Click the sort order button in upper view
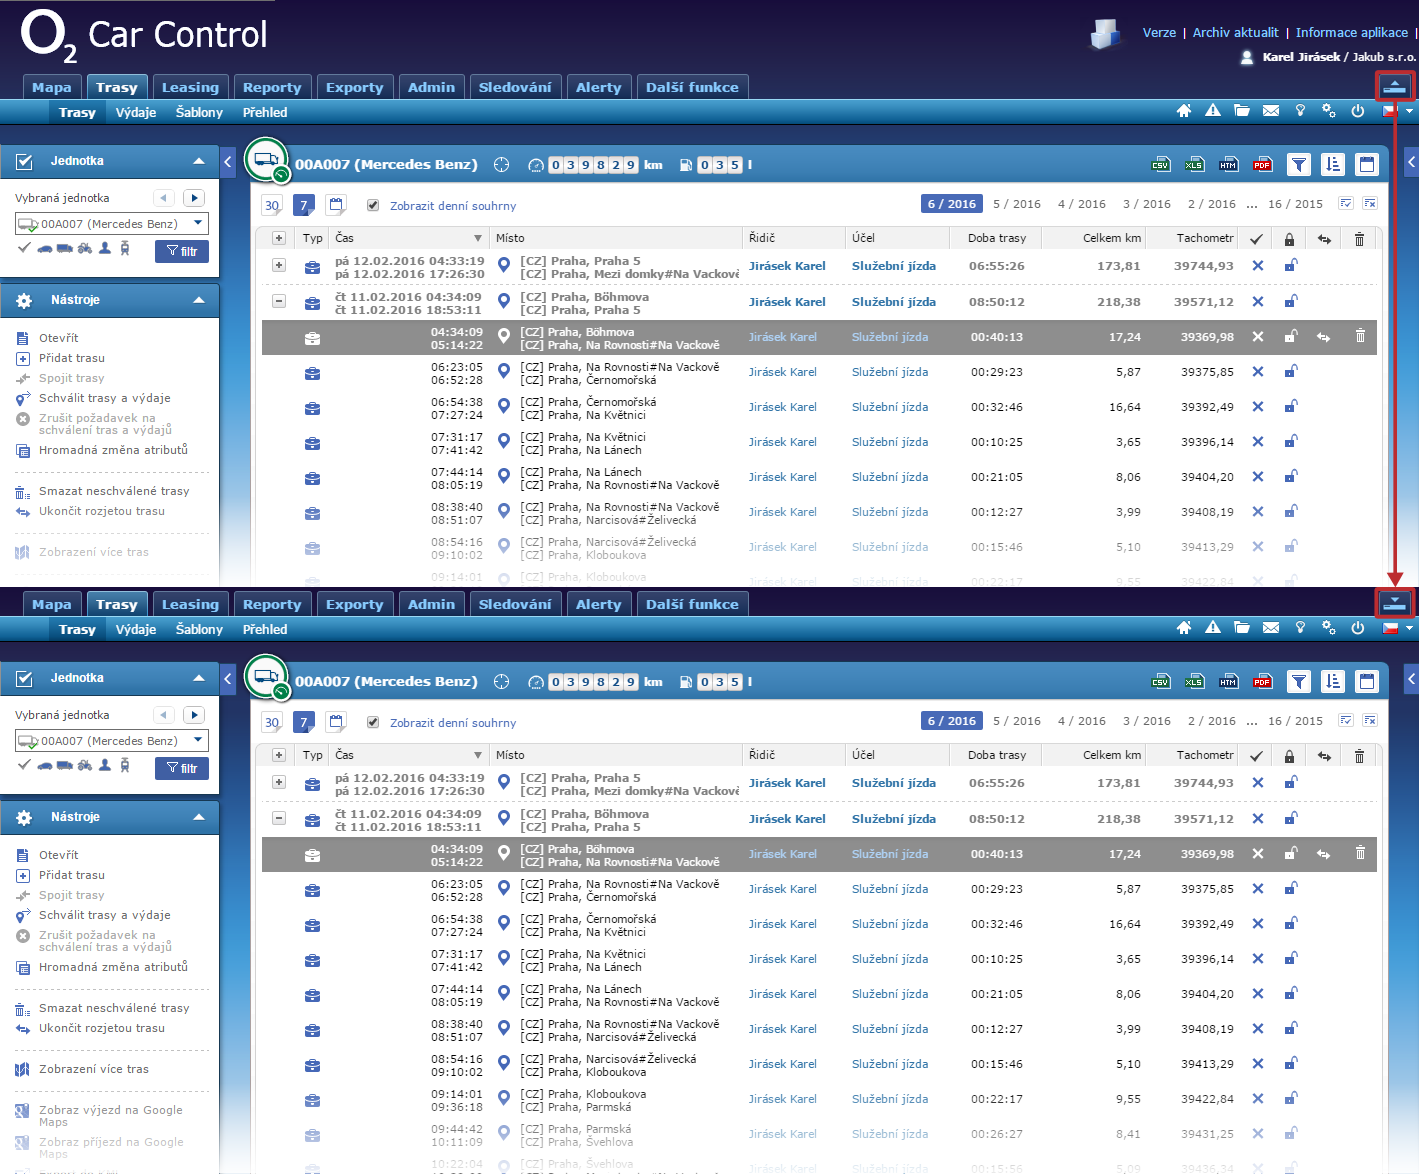Image resolution: width=1419 pixels, height=1174 pixels. [1333, 165]
